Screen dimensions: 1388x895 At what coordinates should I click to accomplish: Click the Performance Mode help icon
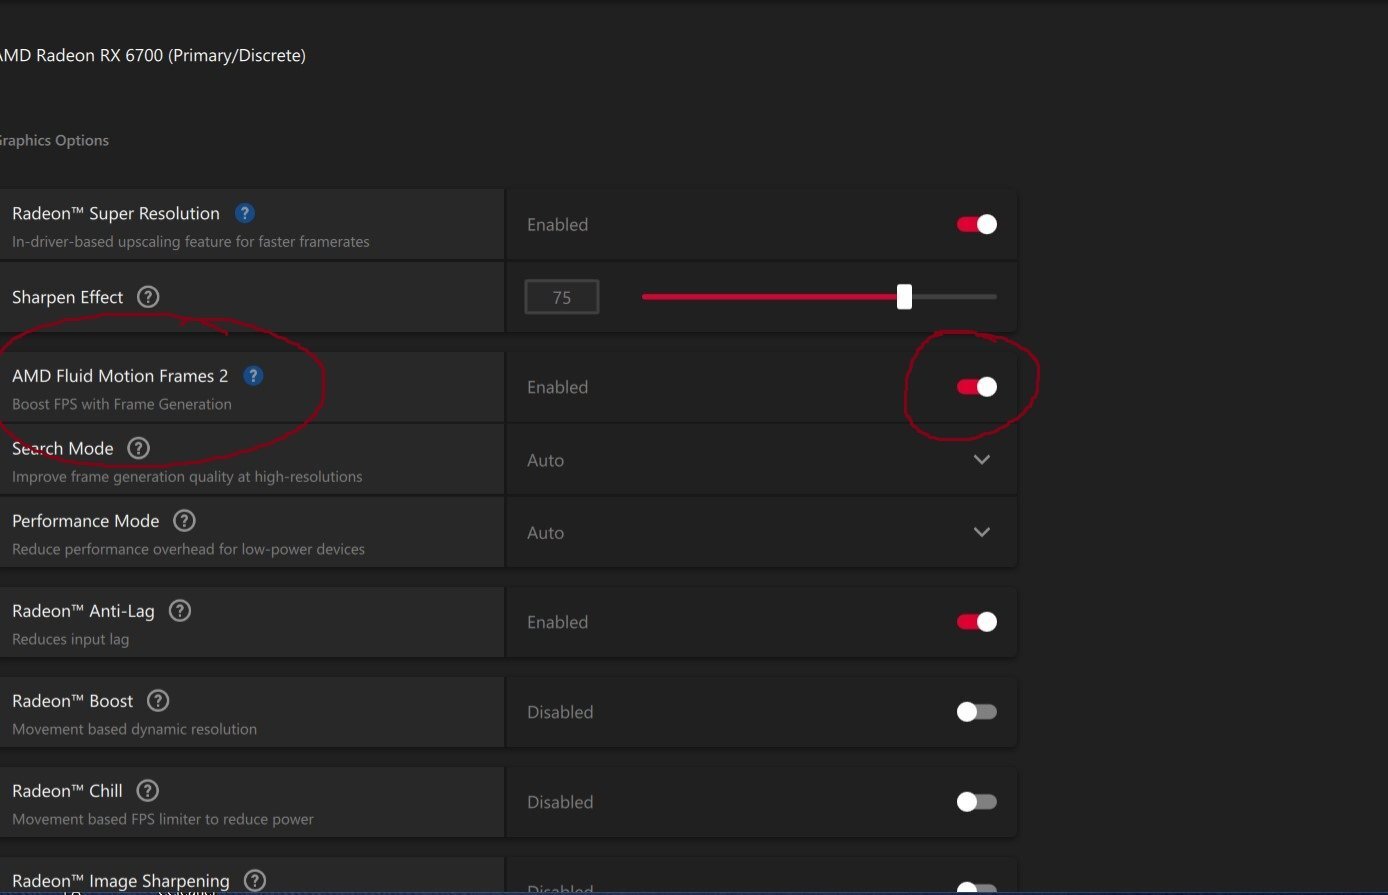click(184, 521)
